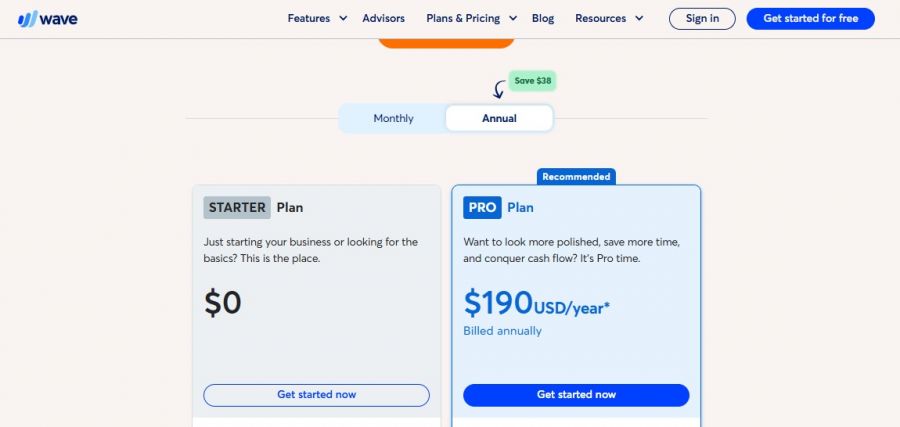Viewport: 900px width, 427px height.
Task: Click the Wave logo icon
Action: tap(28, 19)
